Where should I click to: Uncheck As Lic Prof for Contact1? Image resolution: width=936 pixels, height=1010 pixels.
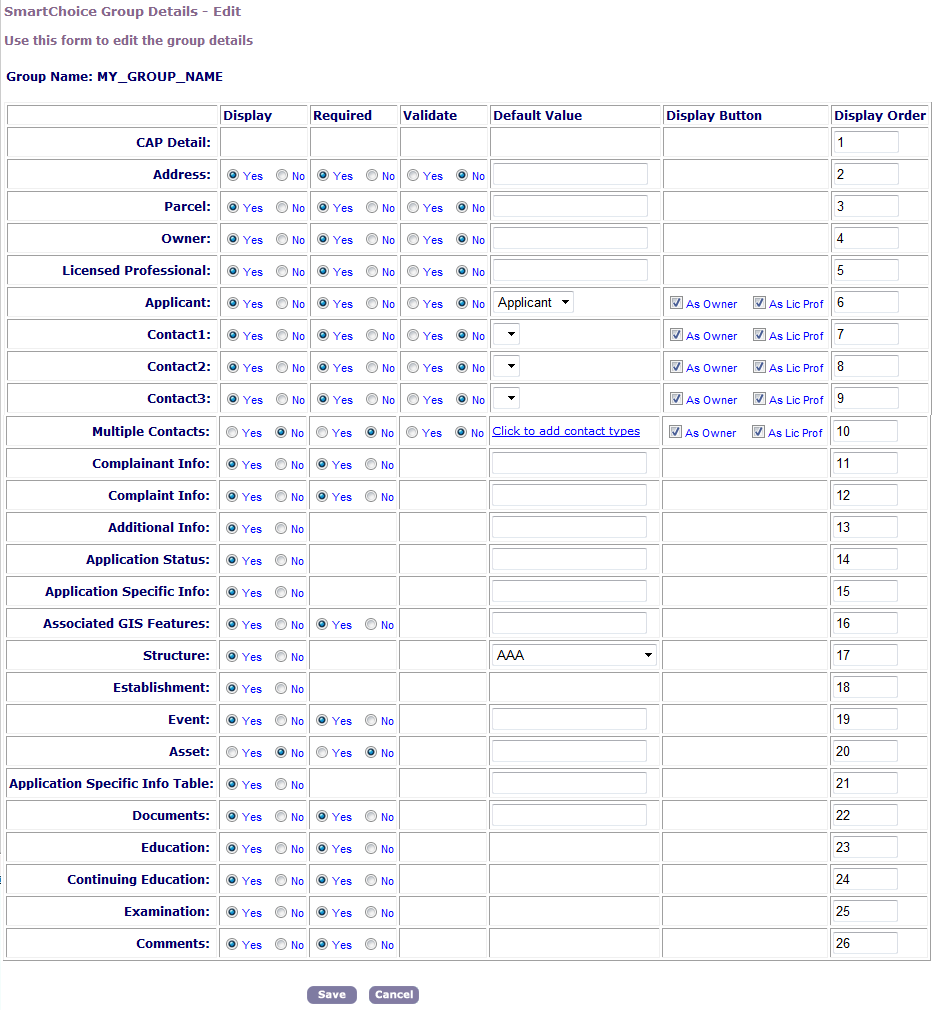[x=760, y=335]
